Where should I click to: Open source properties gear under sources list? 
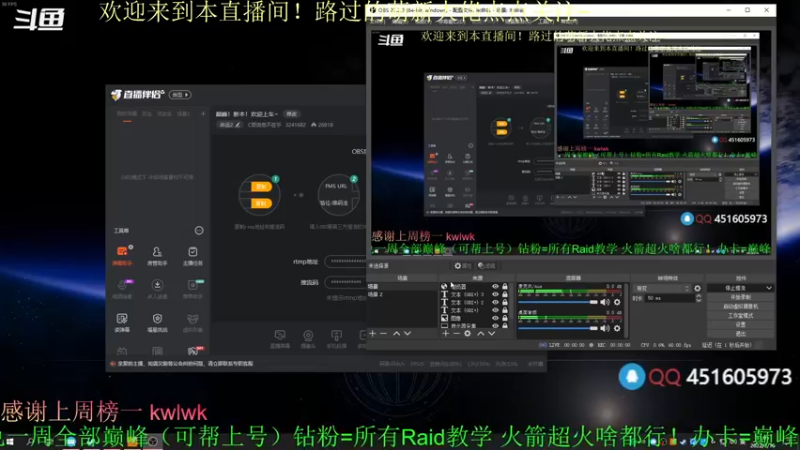point(467,333)
